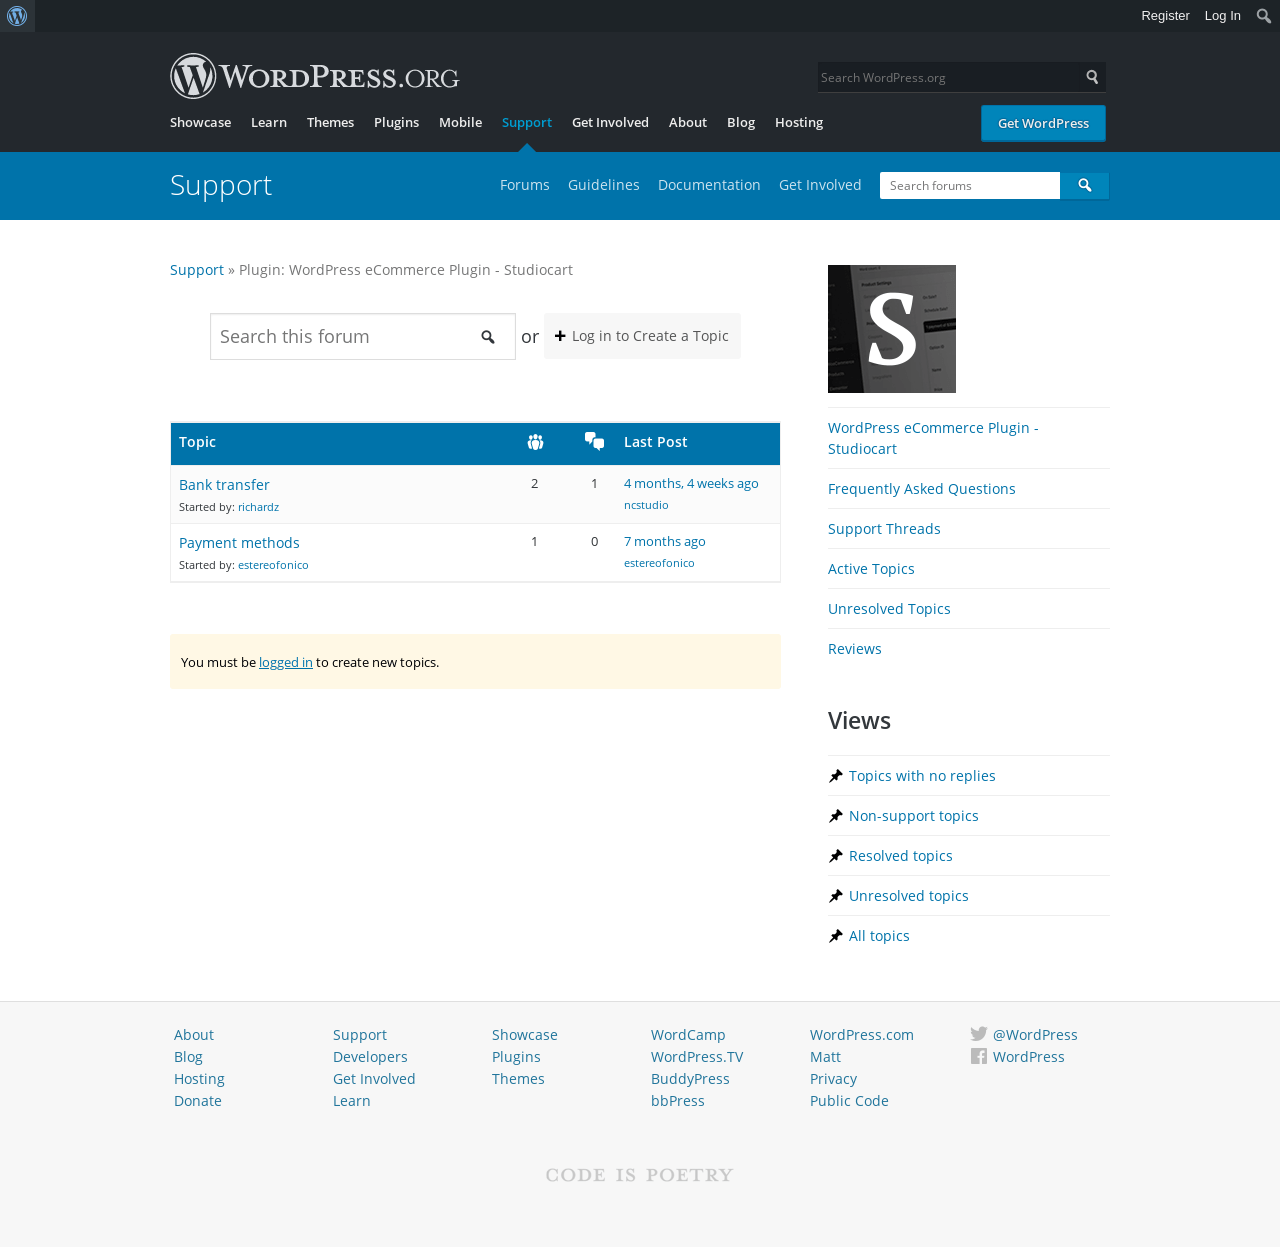The height and width of the screenshot is (1247, 1280).
Task: Open richardz's user profile link
Action: click(x=258, y=507)
